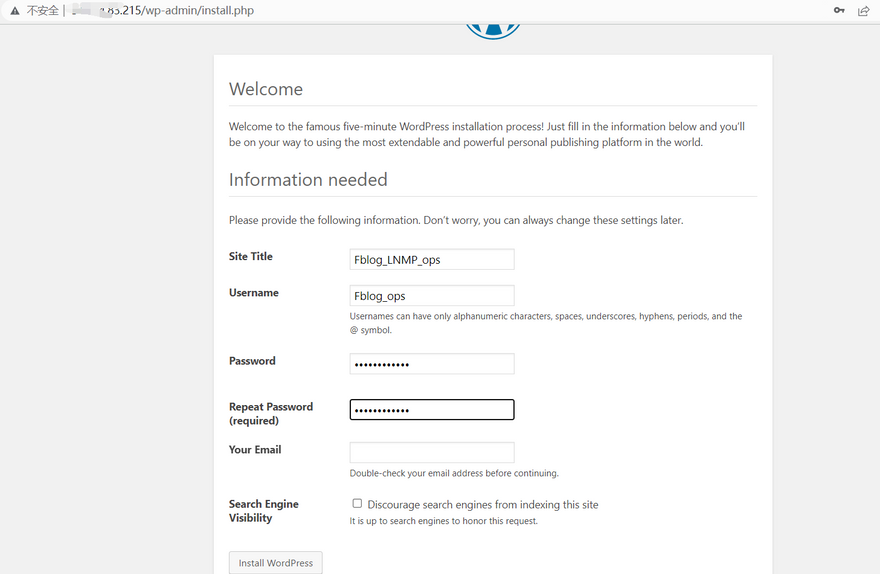
Task: Click 'It is up to search engines' note
Action: click(x=443, y=521)
